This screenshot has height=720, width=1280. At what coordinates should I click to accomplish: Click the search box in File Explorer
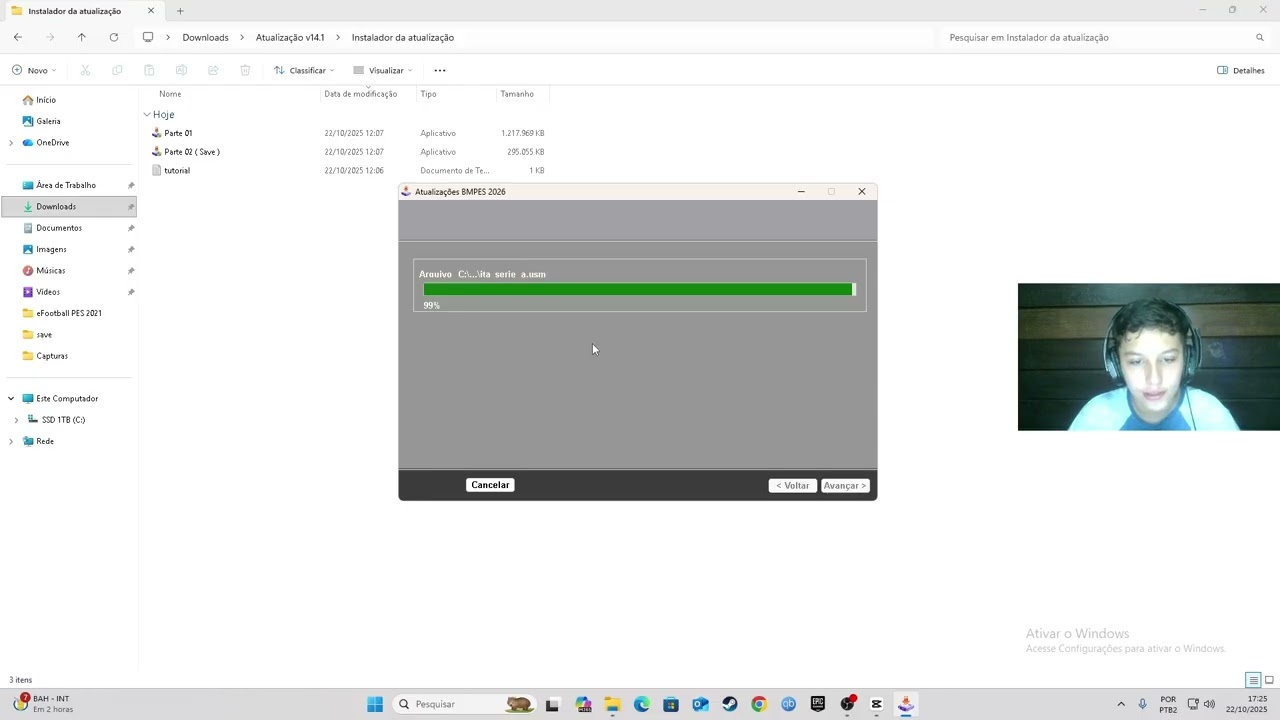pyautogui.click(x=1105, y=38)
